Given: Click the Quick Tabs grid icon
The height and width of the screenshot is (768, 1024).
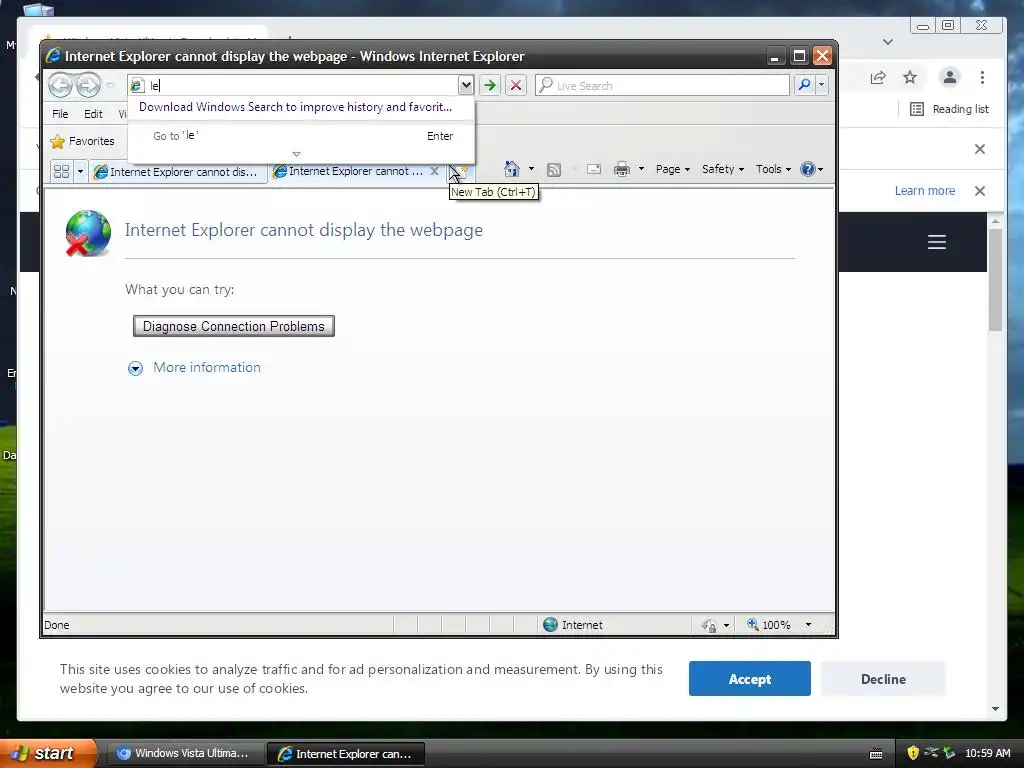Looking at the screenshot, I should [x=61, y=171].
